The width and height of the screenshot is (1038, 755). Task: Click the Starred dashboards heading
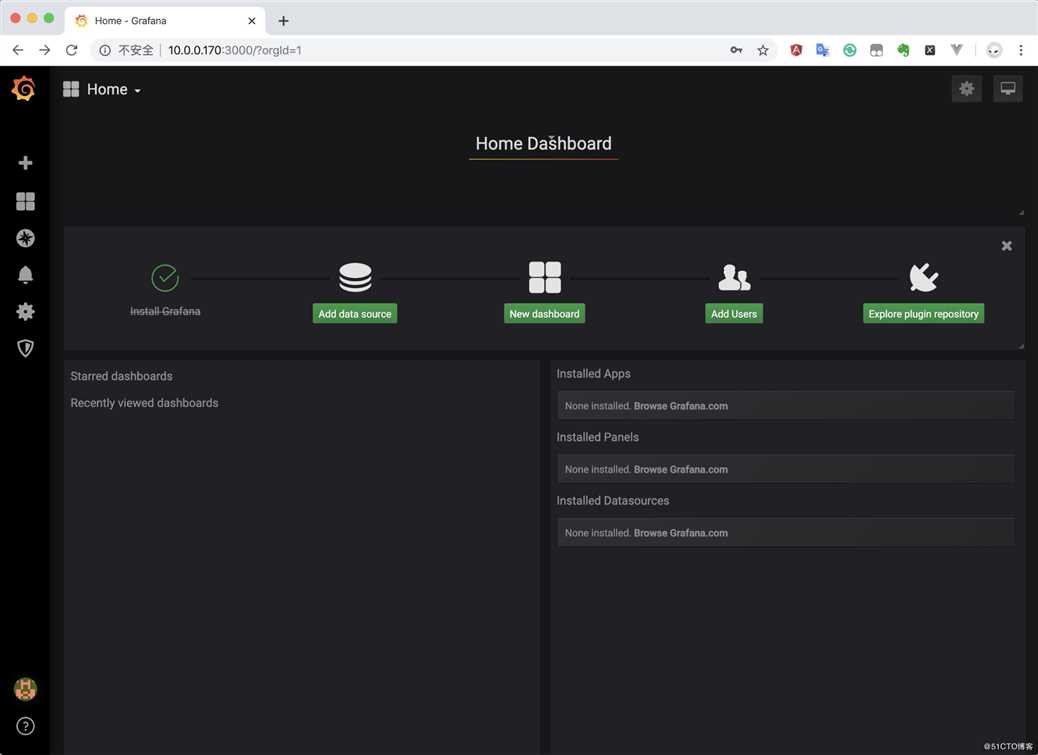click(121, 376)
